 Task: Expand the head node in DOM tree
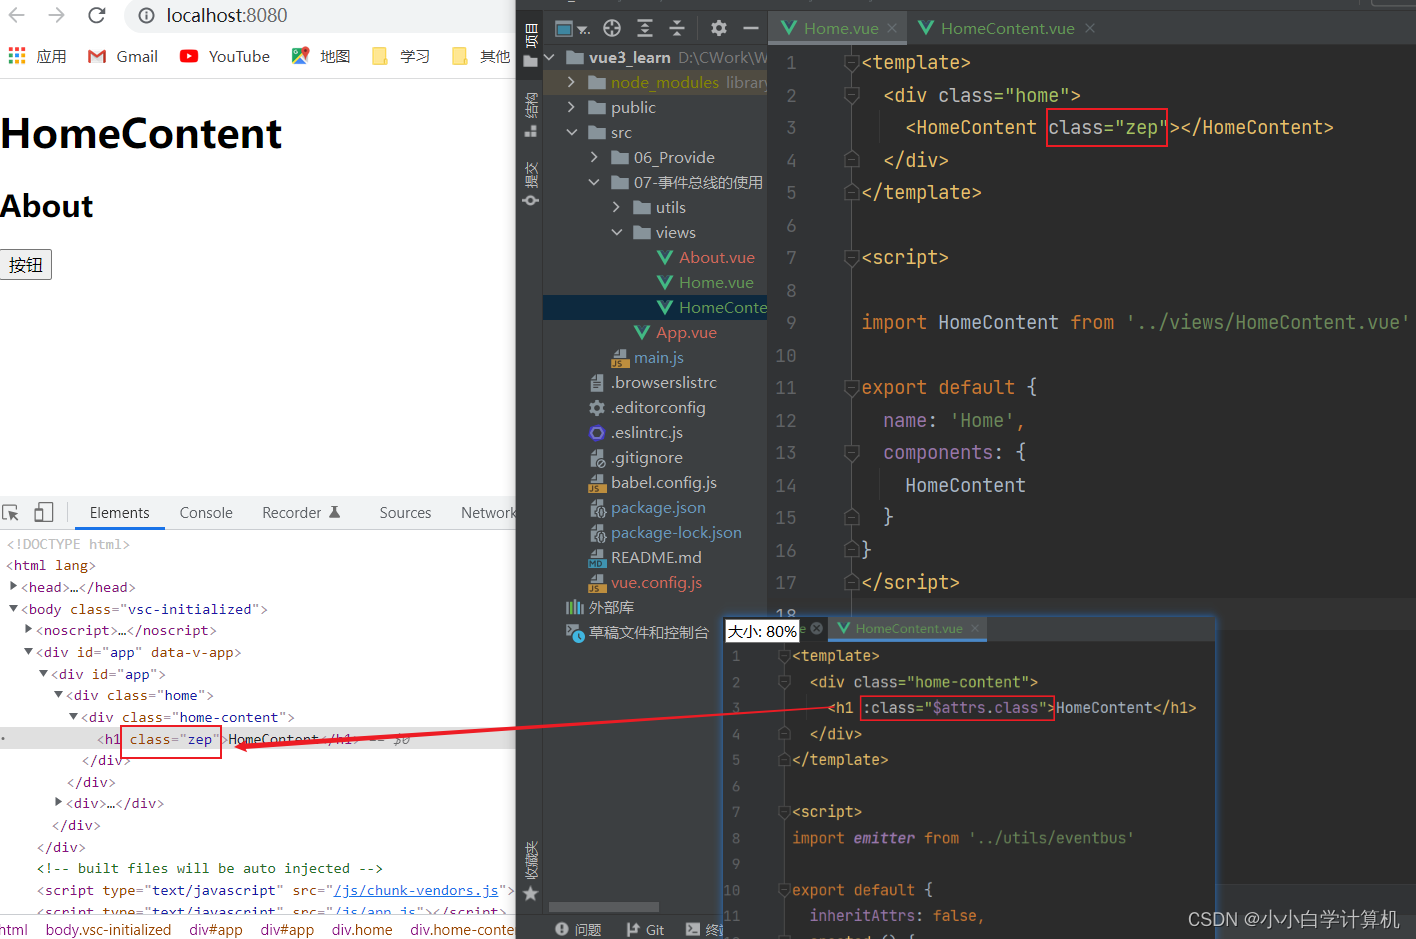tap(13, 587)
